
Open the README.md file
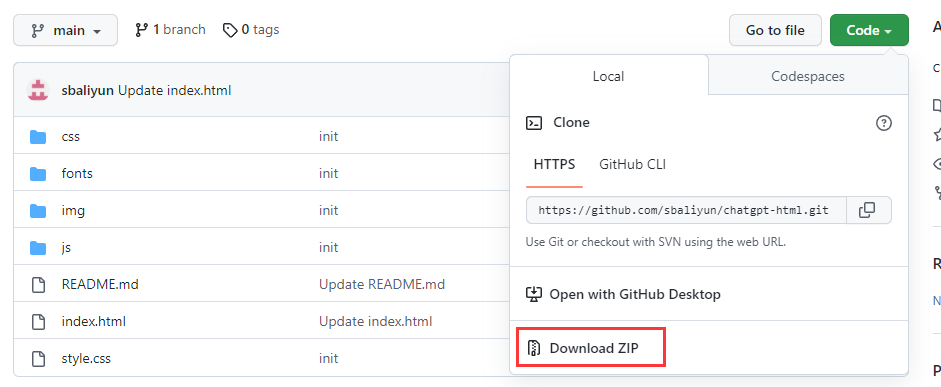pos(100,284)
